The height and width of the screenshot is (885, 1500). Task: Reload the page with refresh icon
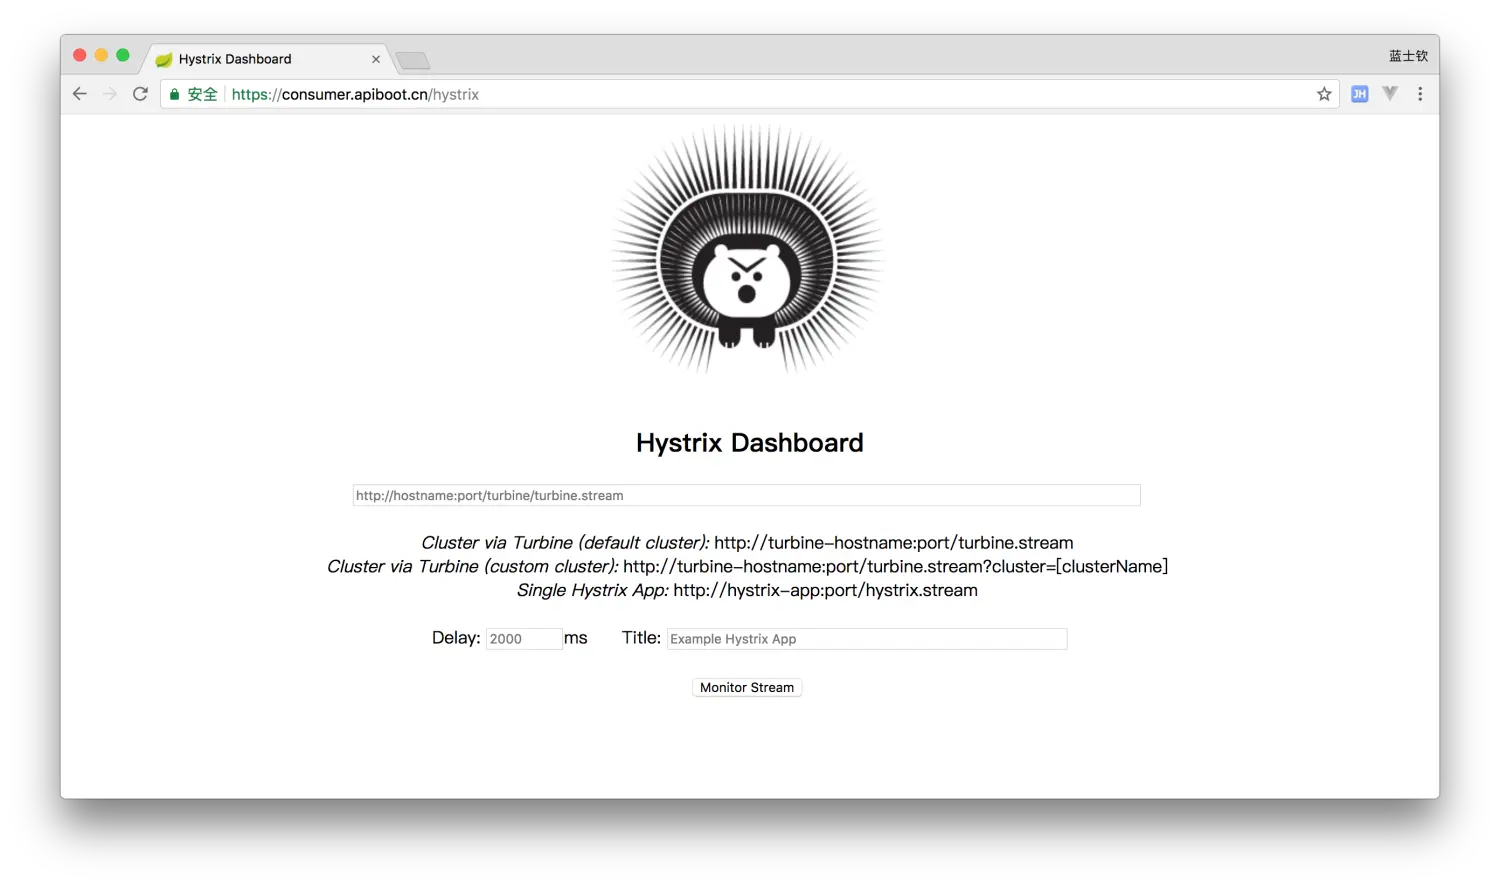140,94
